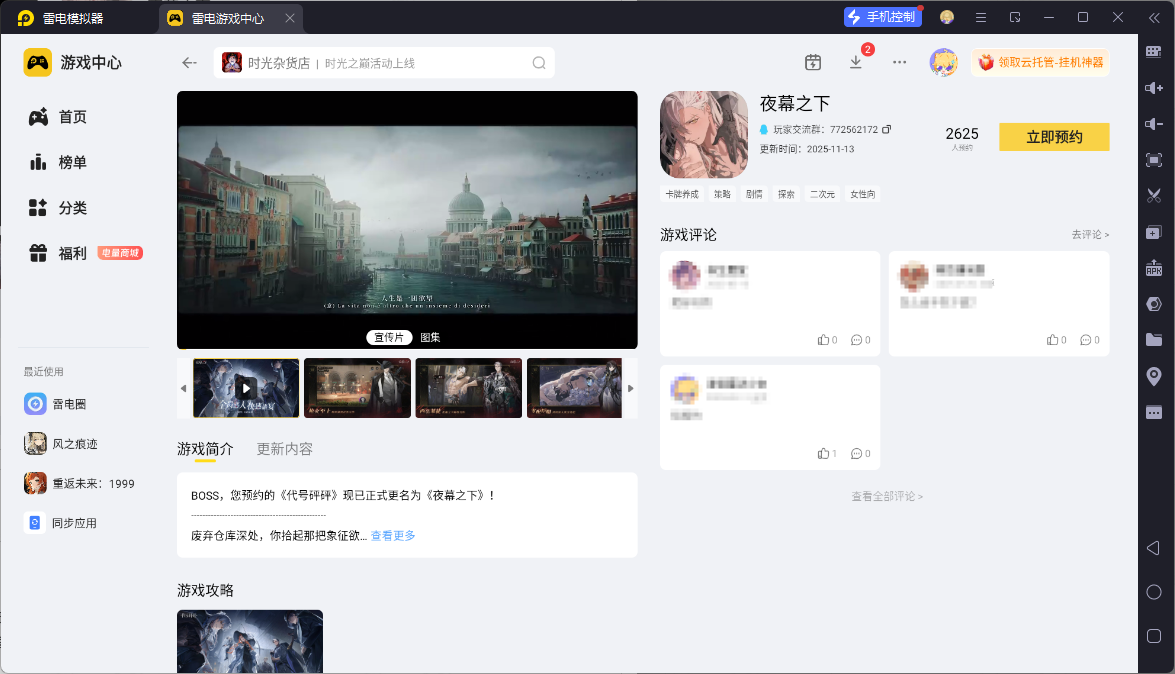Image resolution: width=1175 pixels, height=674 pixels.
Task: Open download manager icon with red badge
Action: [856, 61]
